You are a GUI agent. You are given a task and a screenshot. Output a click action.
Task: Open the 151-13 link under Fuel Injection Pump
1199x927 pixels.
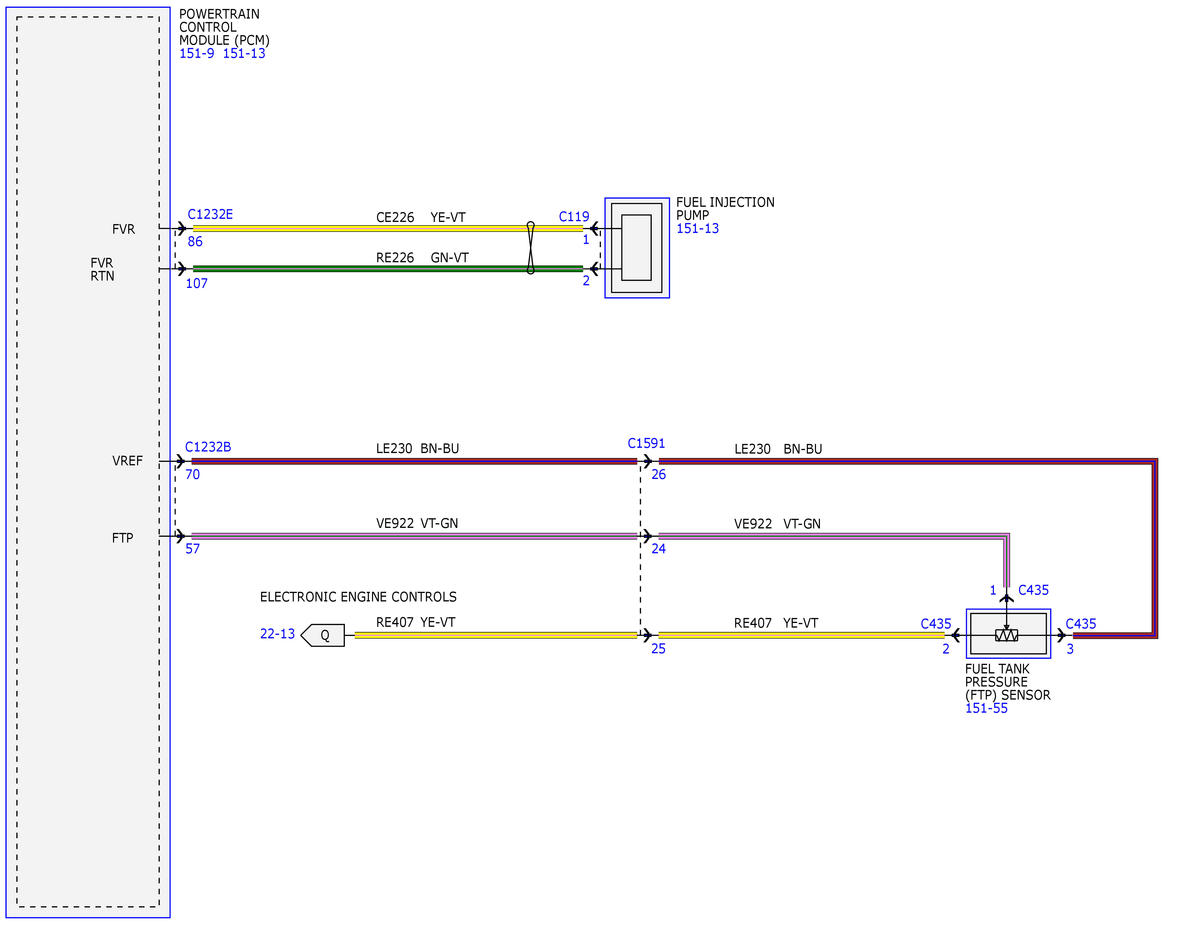697,229
